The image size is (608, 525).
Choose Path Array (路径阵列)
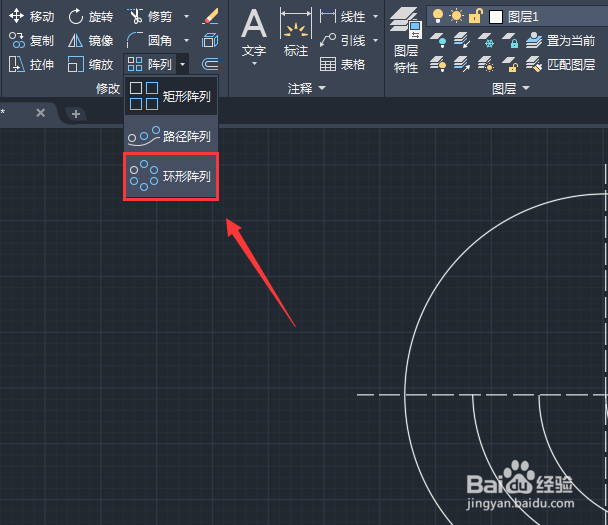[x=171, y=136]
